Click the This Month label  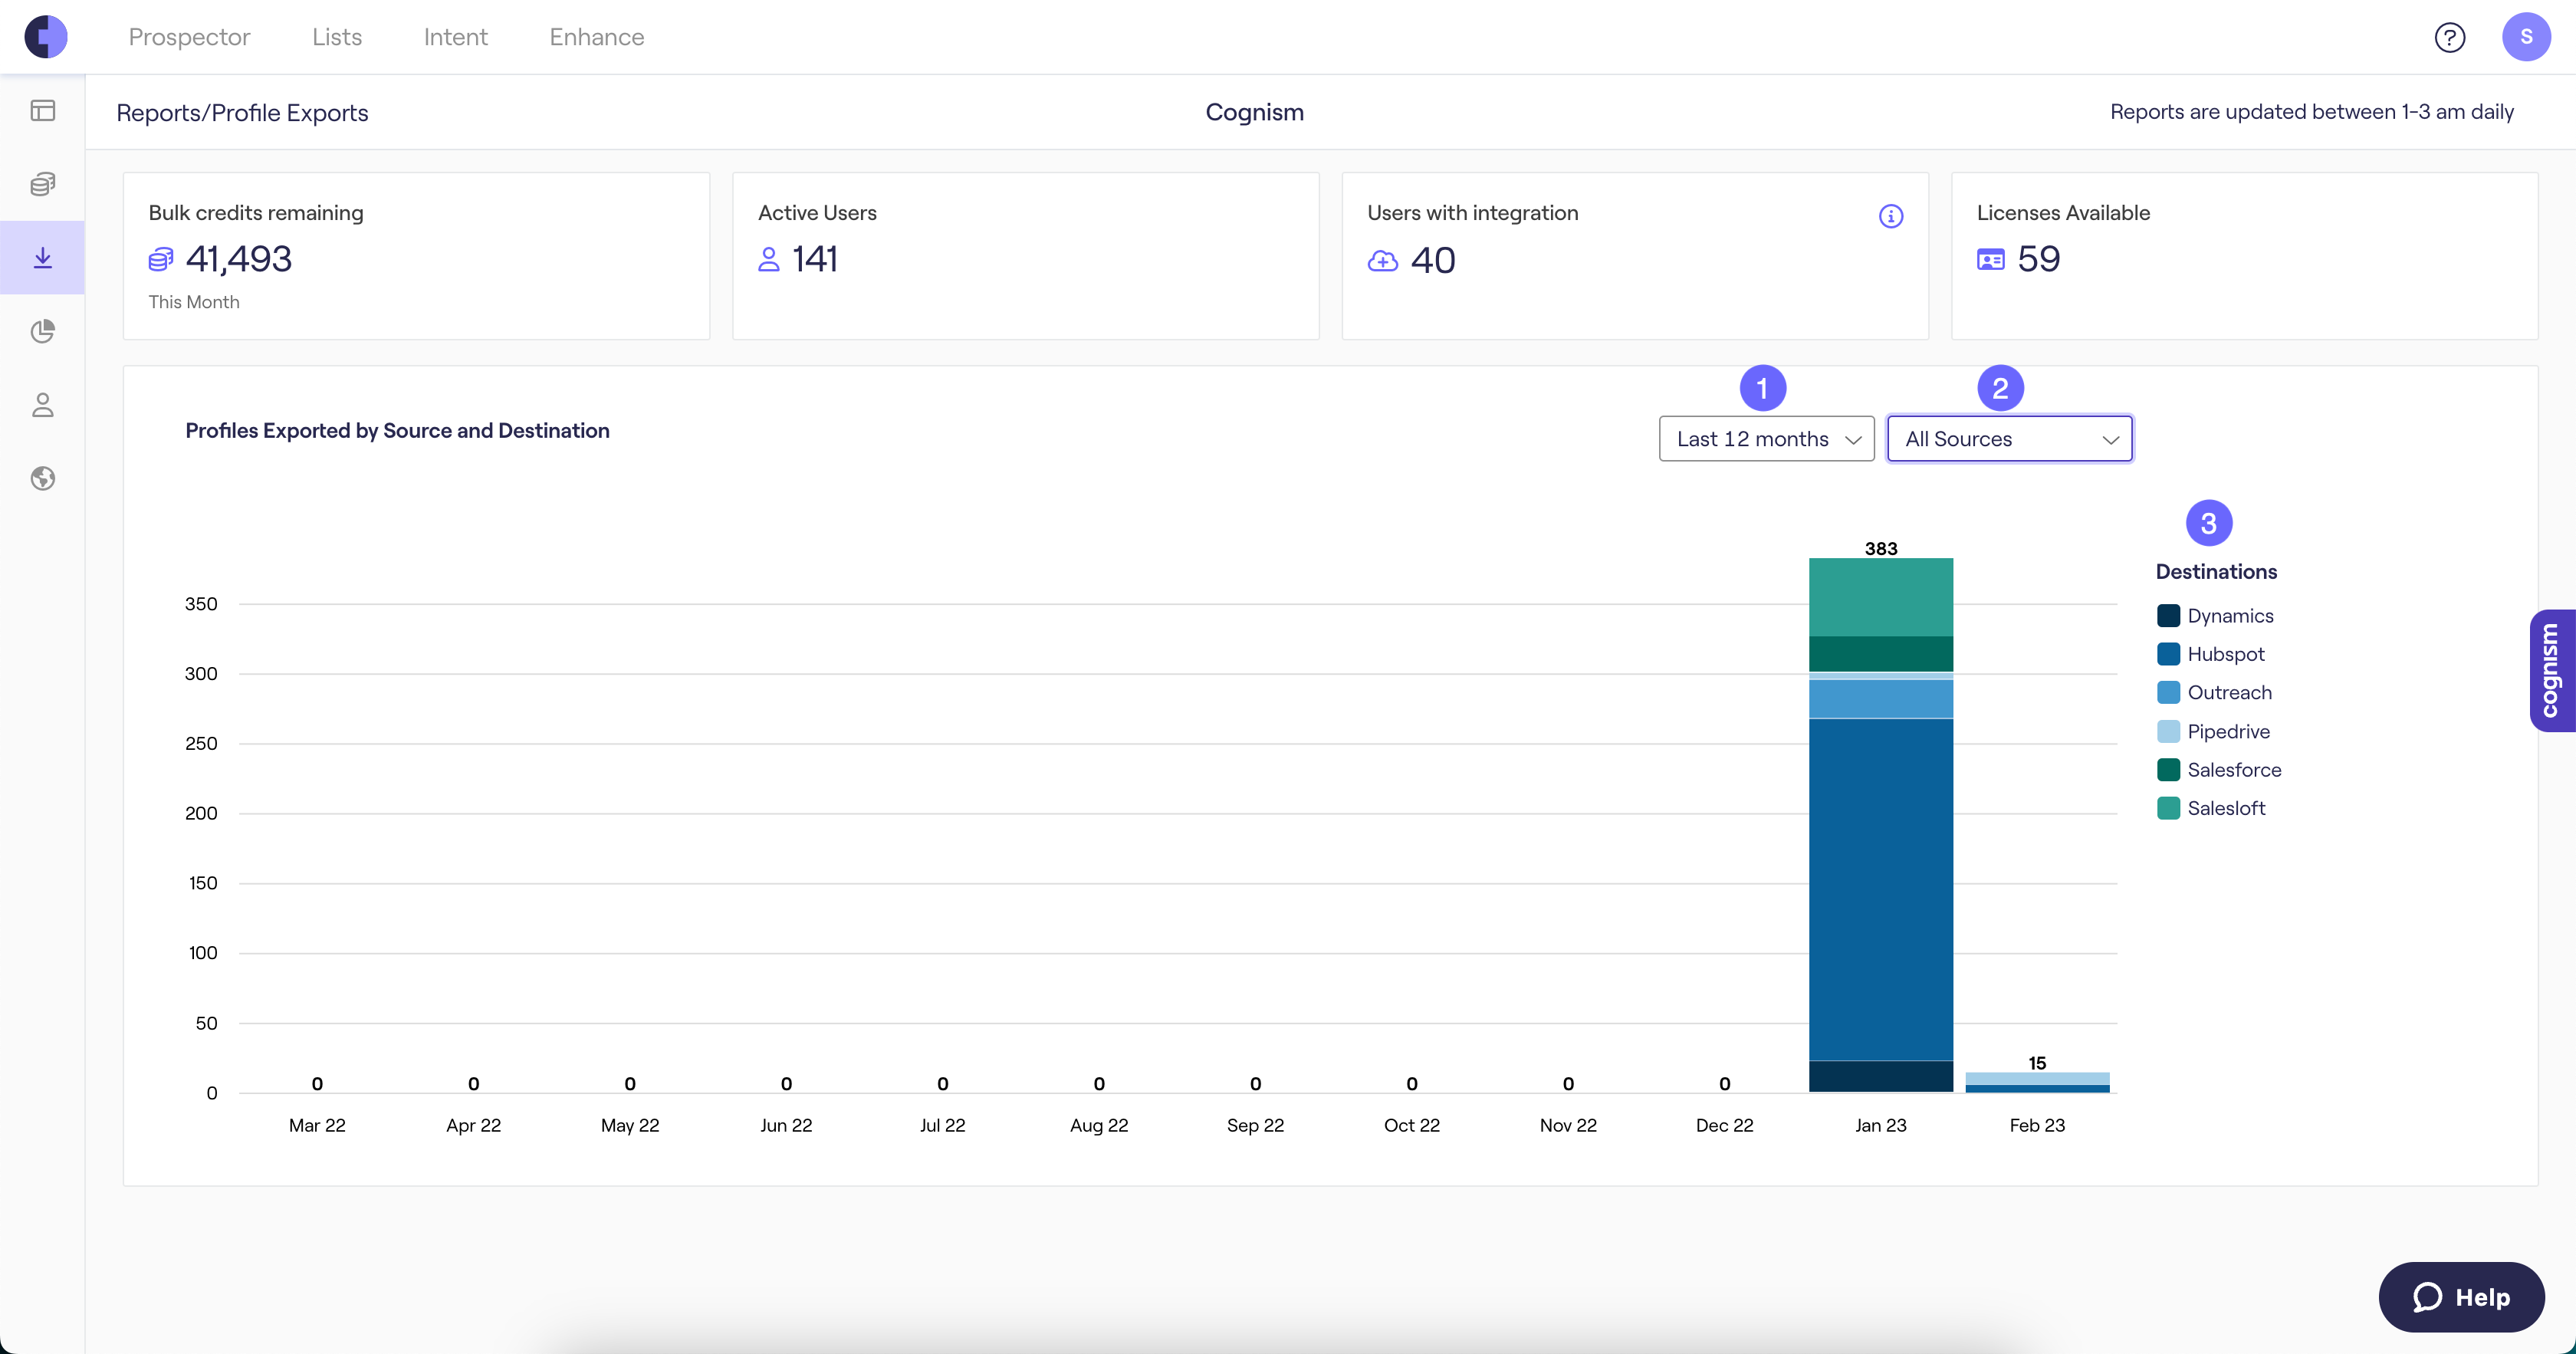[194, 302]
